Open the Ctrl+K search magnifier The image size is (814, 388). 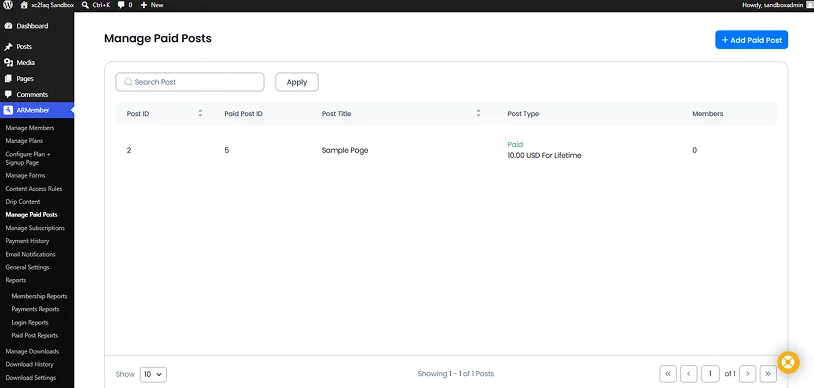[85, 5]
